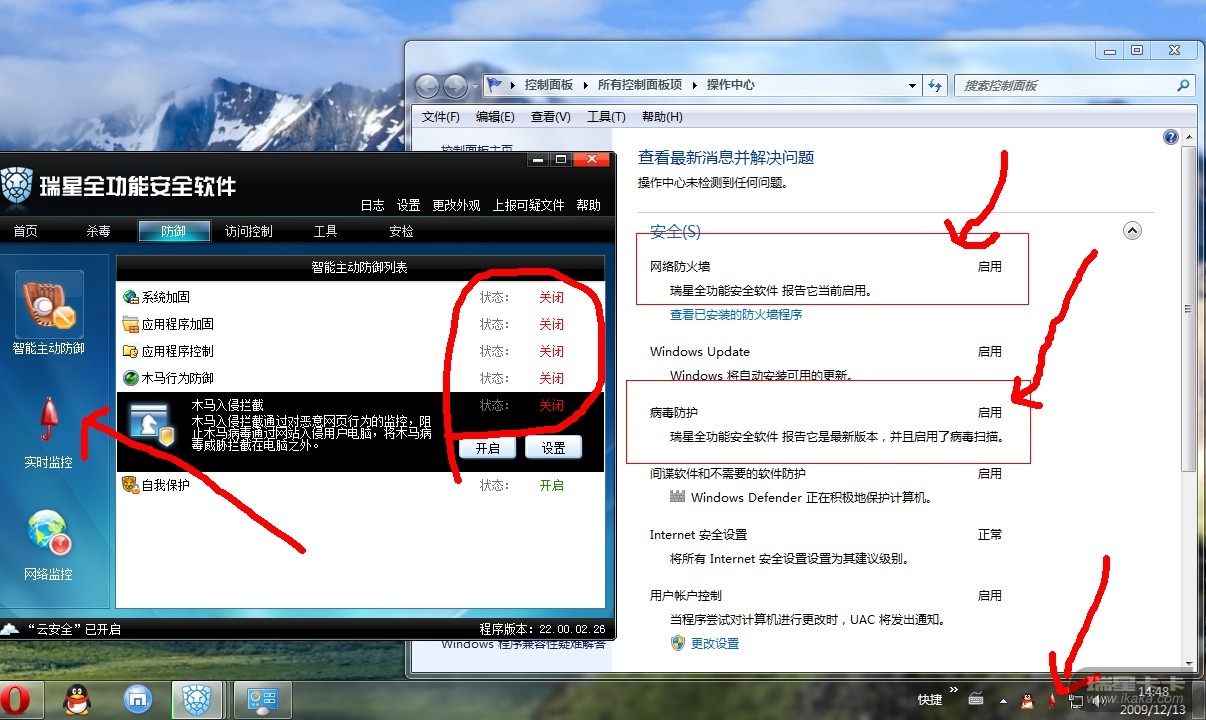Open 日志 in Rising top links
This screenshot has height=720, width=1206.
372,205
